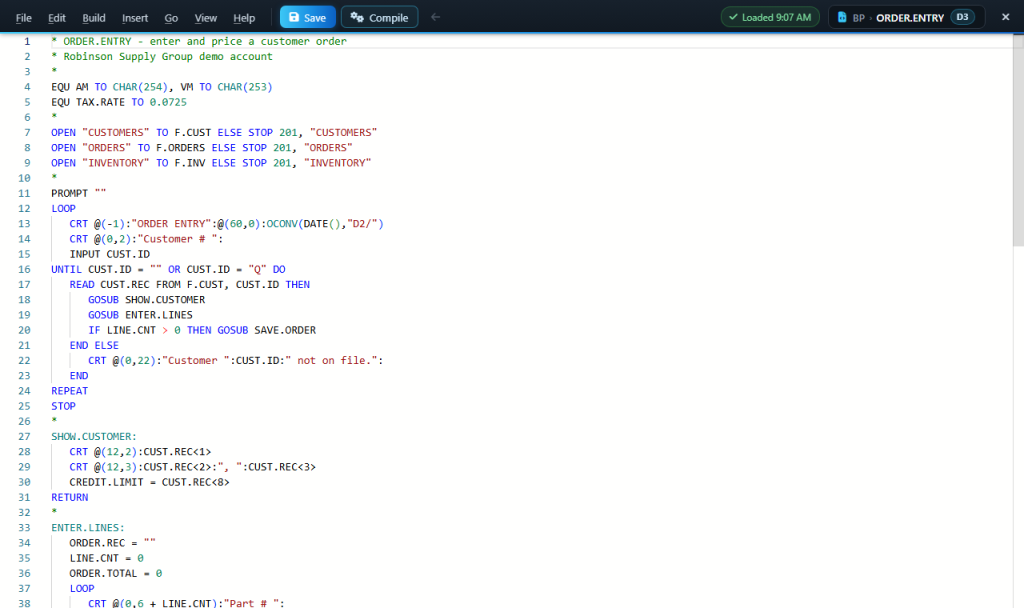This screenshot has width=1024, height=608.
Task: Open the Build menu
Action: [x=93, y=18]
